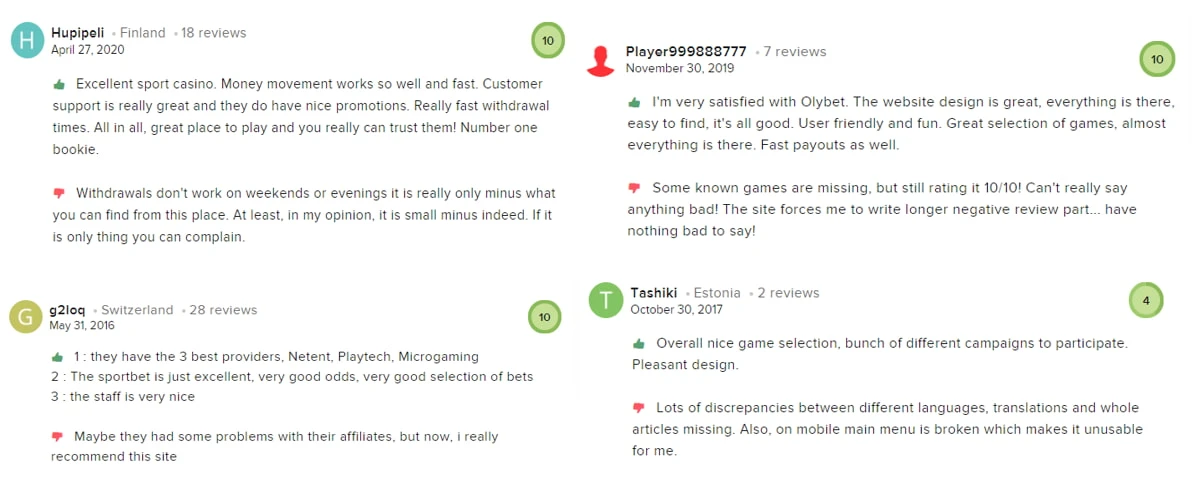Click thumbs-up icon in Tashiki's review
Viewport: 1192px width, 494px height.
pos(639,343)
